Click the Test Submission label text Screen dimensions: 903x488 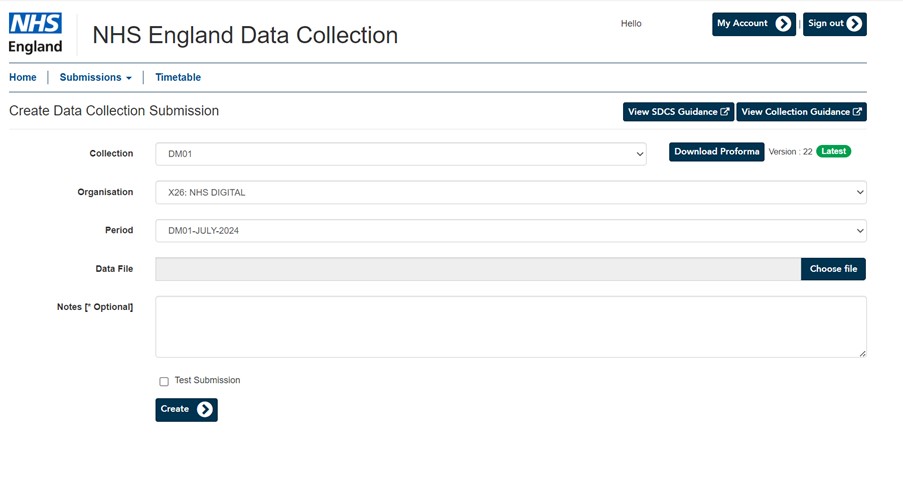207,380
